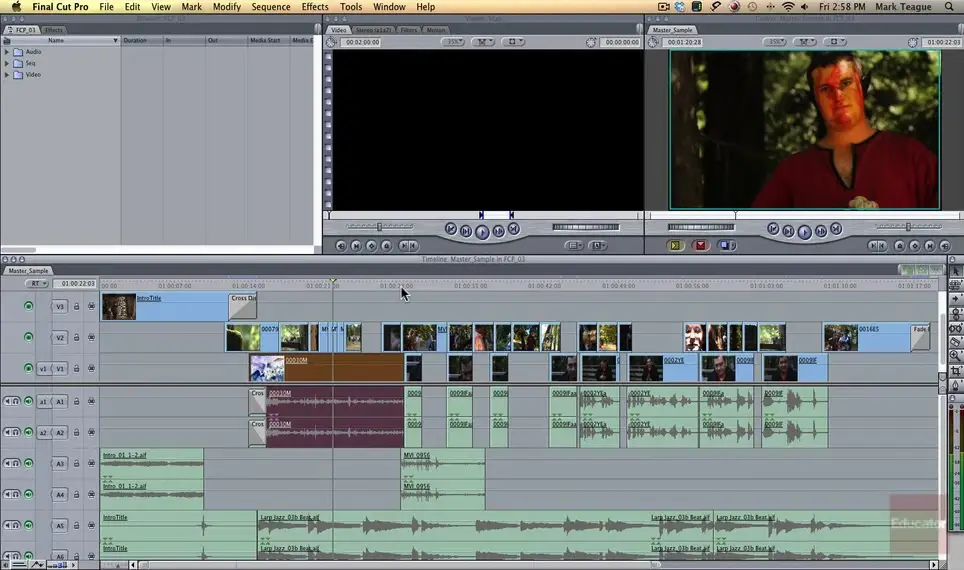The height and width of the screenshot is (570, 964).
Task: Select the Roll edit tool
Action: [x=956, y=314]
